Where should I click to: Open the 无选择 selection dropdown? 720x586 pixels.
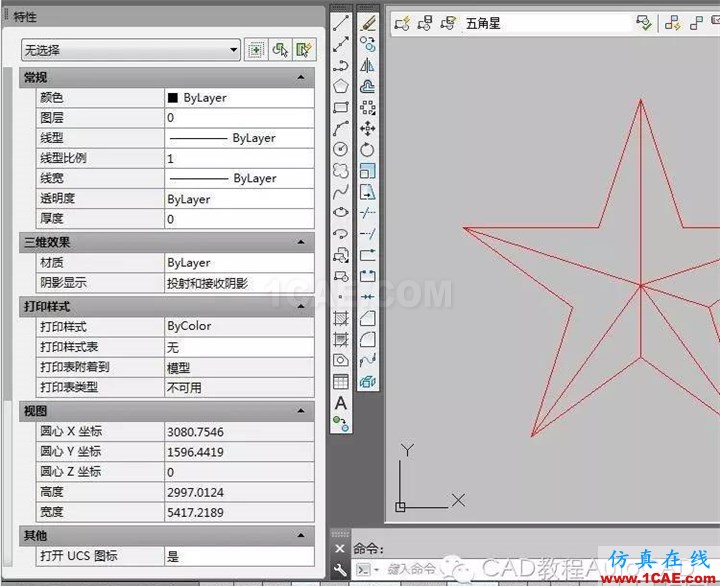click(x=131, y=50)
